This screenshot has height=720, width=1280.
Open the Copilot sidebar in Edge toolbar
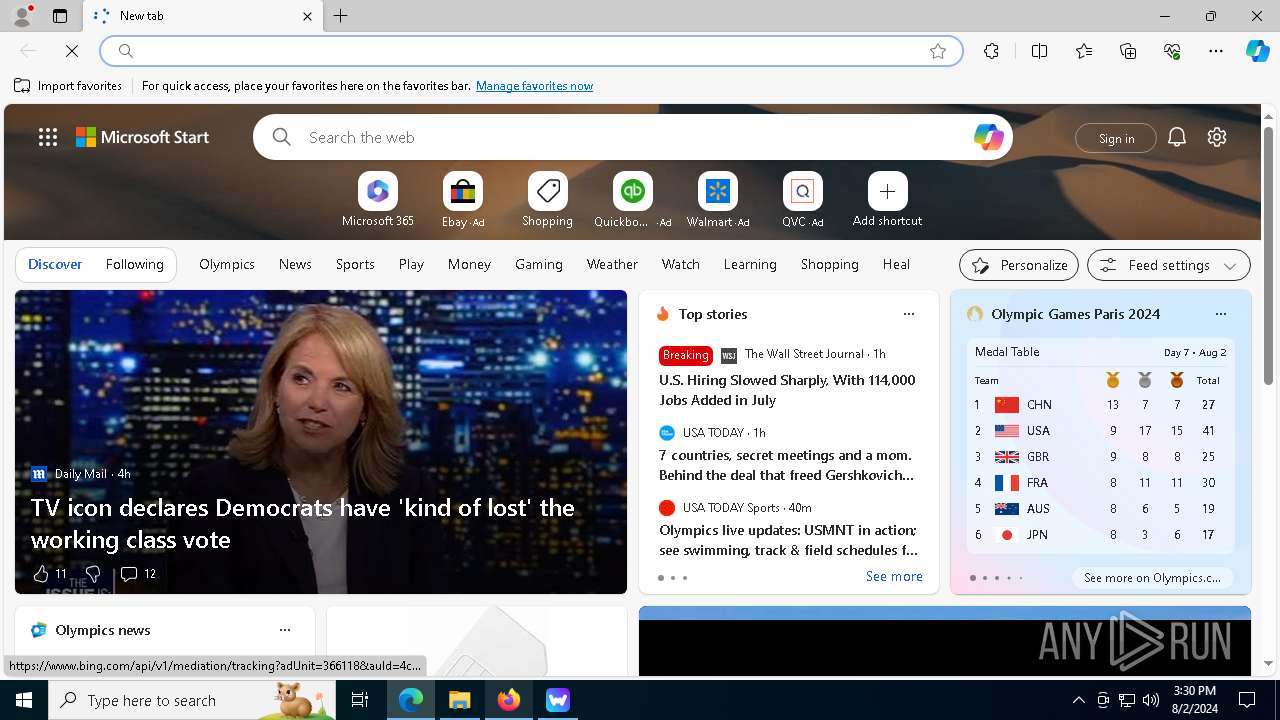pyautogui.click(x=1257, y=51)
